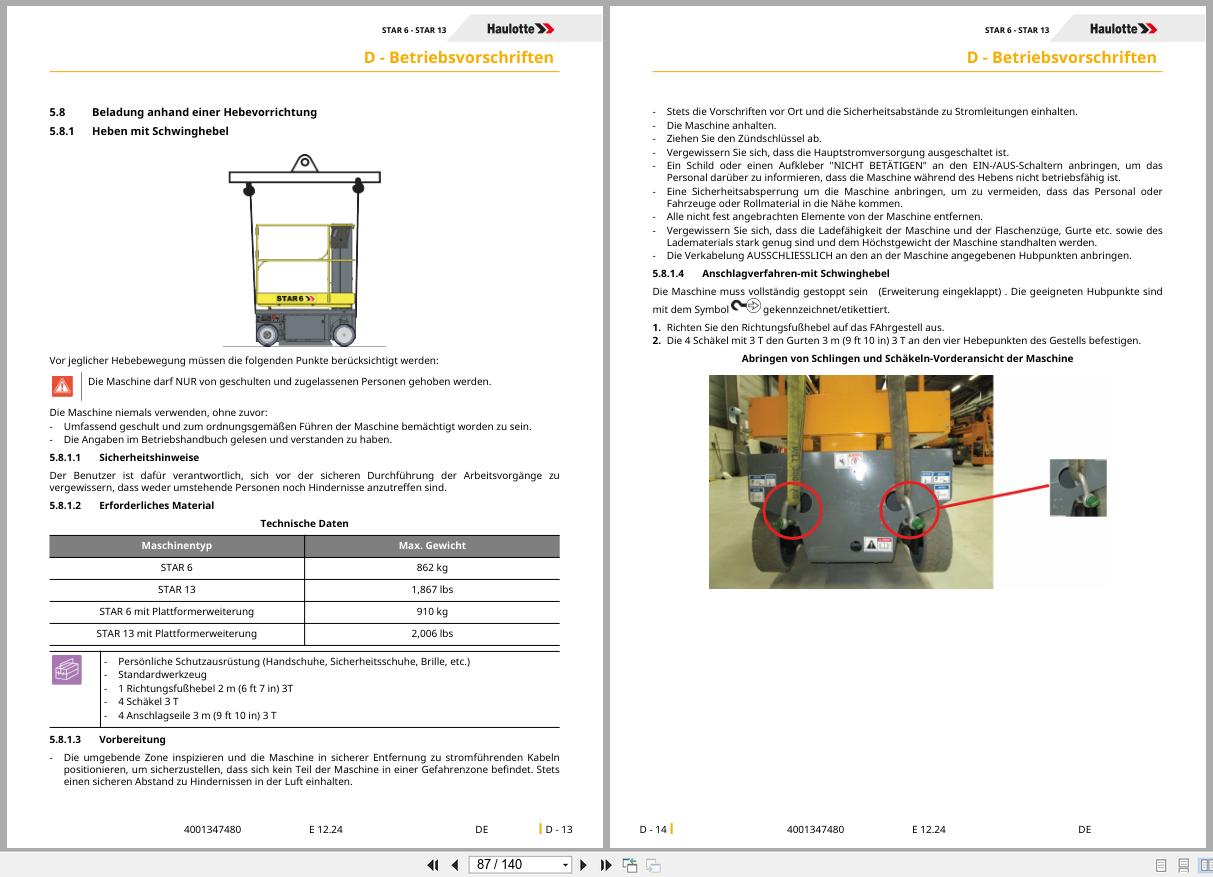The image size is (1213, 877).
Task: Click the STAR 6 lift illustration
Action: coord(305,249)
